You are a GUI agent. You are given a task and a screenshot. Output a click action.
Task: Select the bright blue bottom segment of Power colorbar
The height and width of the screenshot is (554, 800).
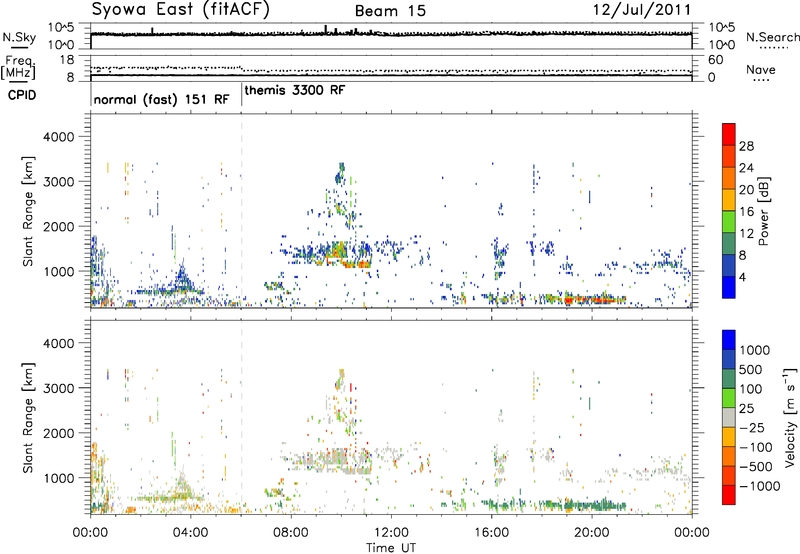tap(729, 288)
